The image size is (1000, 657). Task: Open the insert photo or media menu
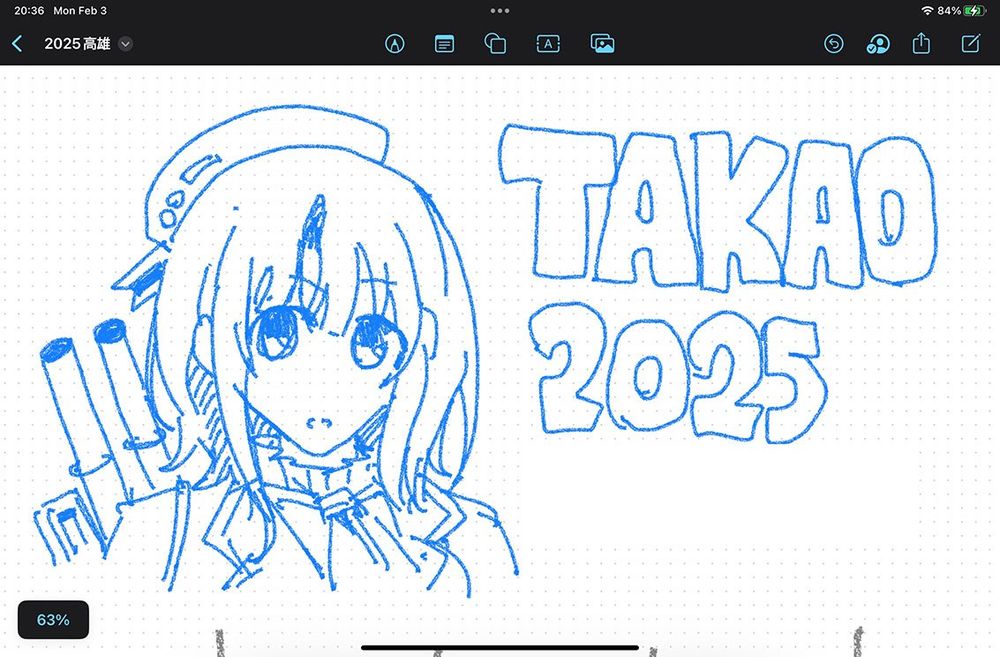pos(602,43)
